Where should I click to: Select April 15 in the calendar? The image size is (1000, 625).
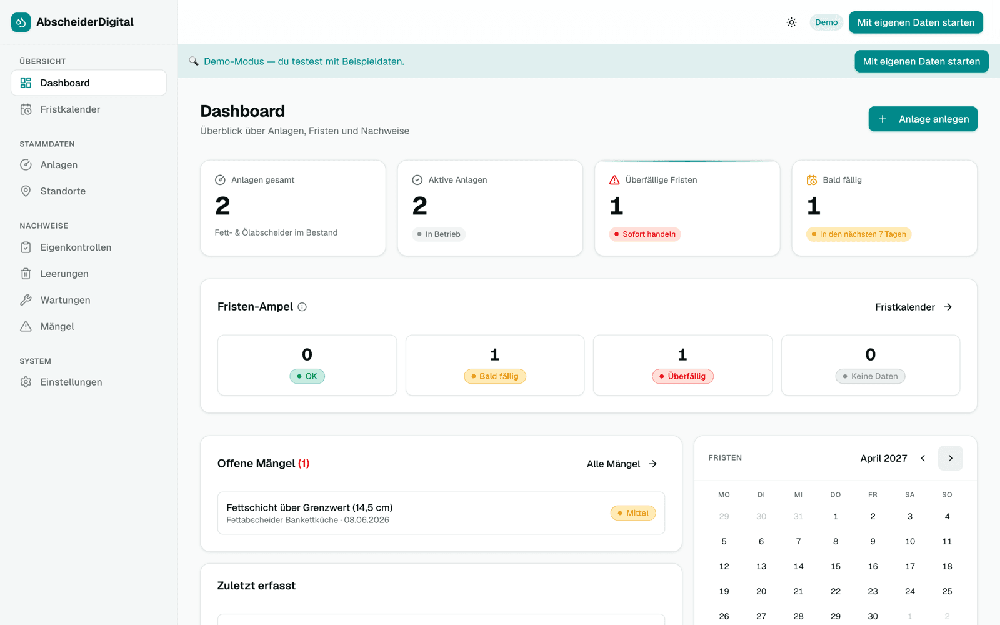(835, 566)
